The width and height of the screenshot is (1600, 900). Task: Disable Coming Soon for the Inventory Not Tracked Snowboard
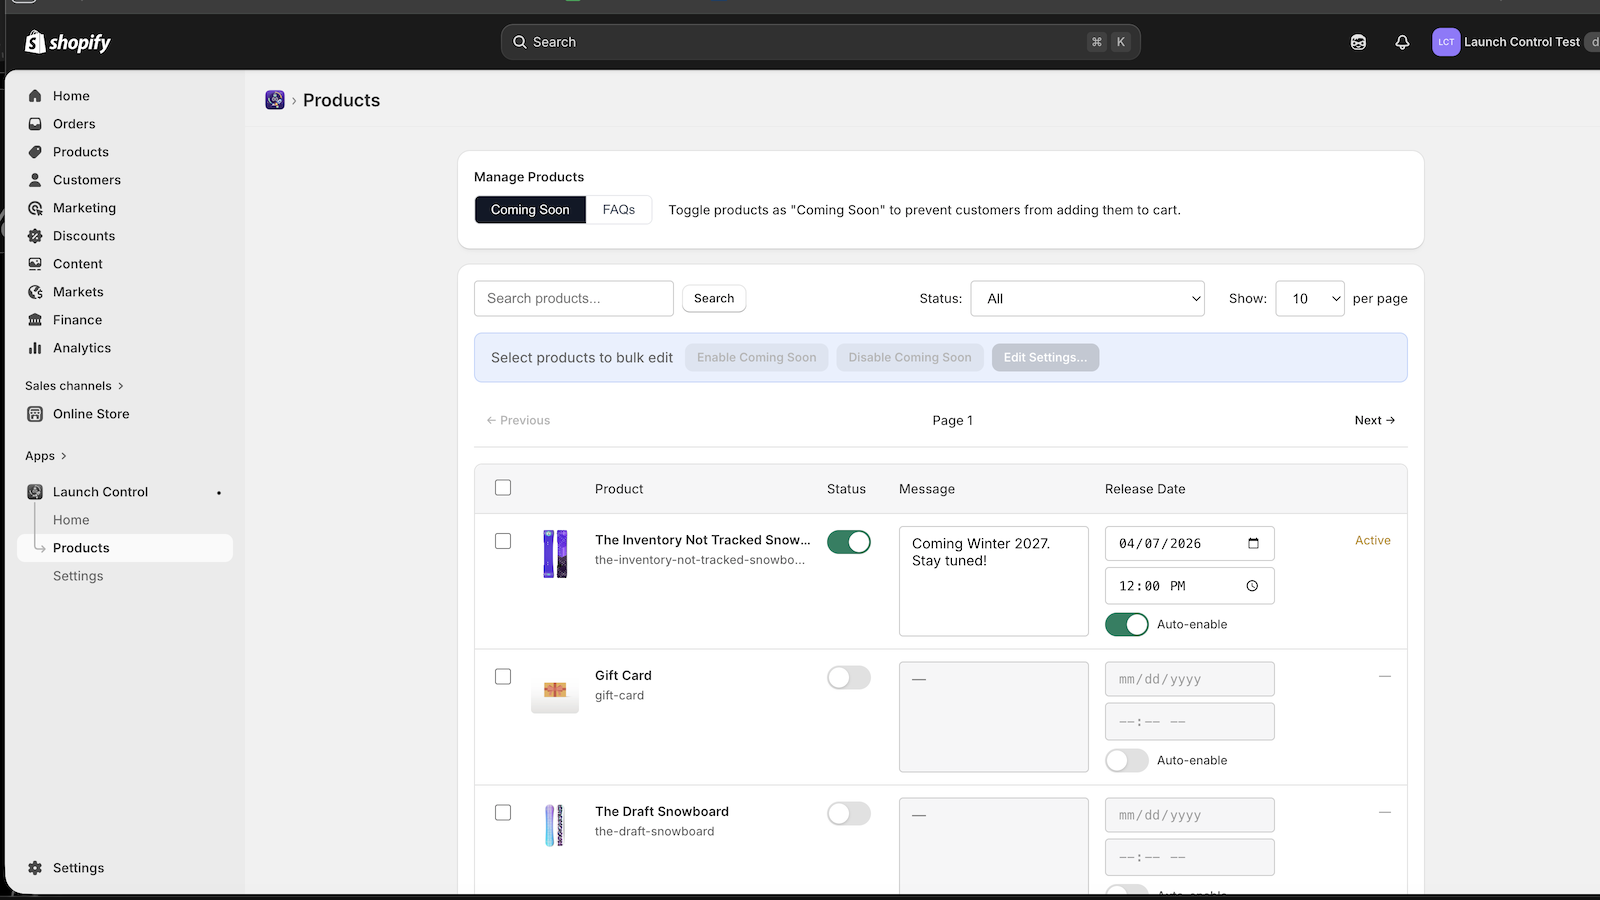(x=849, y=542)
